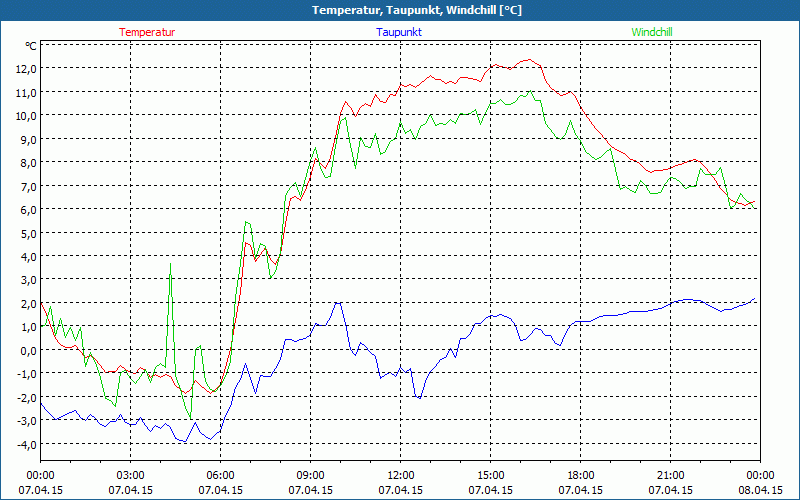Click the '3,0' y-axis value

click(x=28, y=281)
